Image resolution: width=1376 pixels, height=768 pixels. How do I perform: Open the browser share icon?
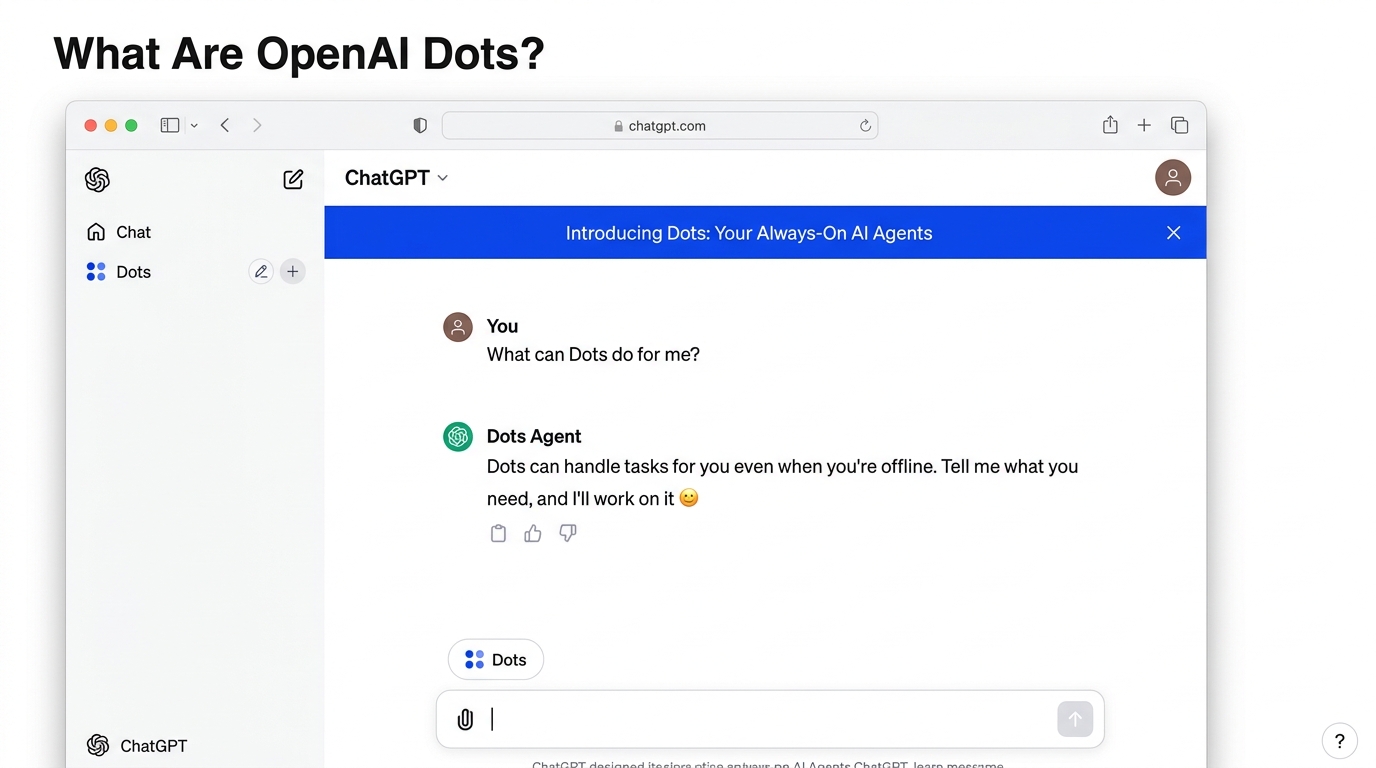click(x=1110, y=125)
